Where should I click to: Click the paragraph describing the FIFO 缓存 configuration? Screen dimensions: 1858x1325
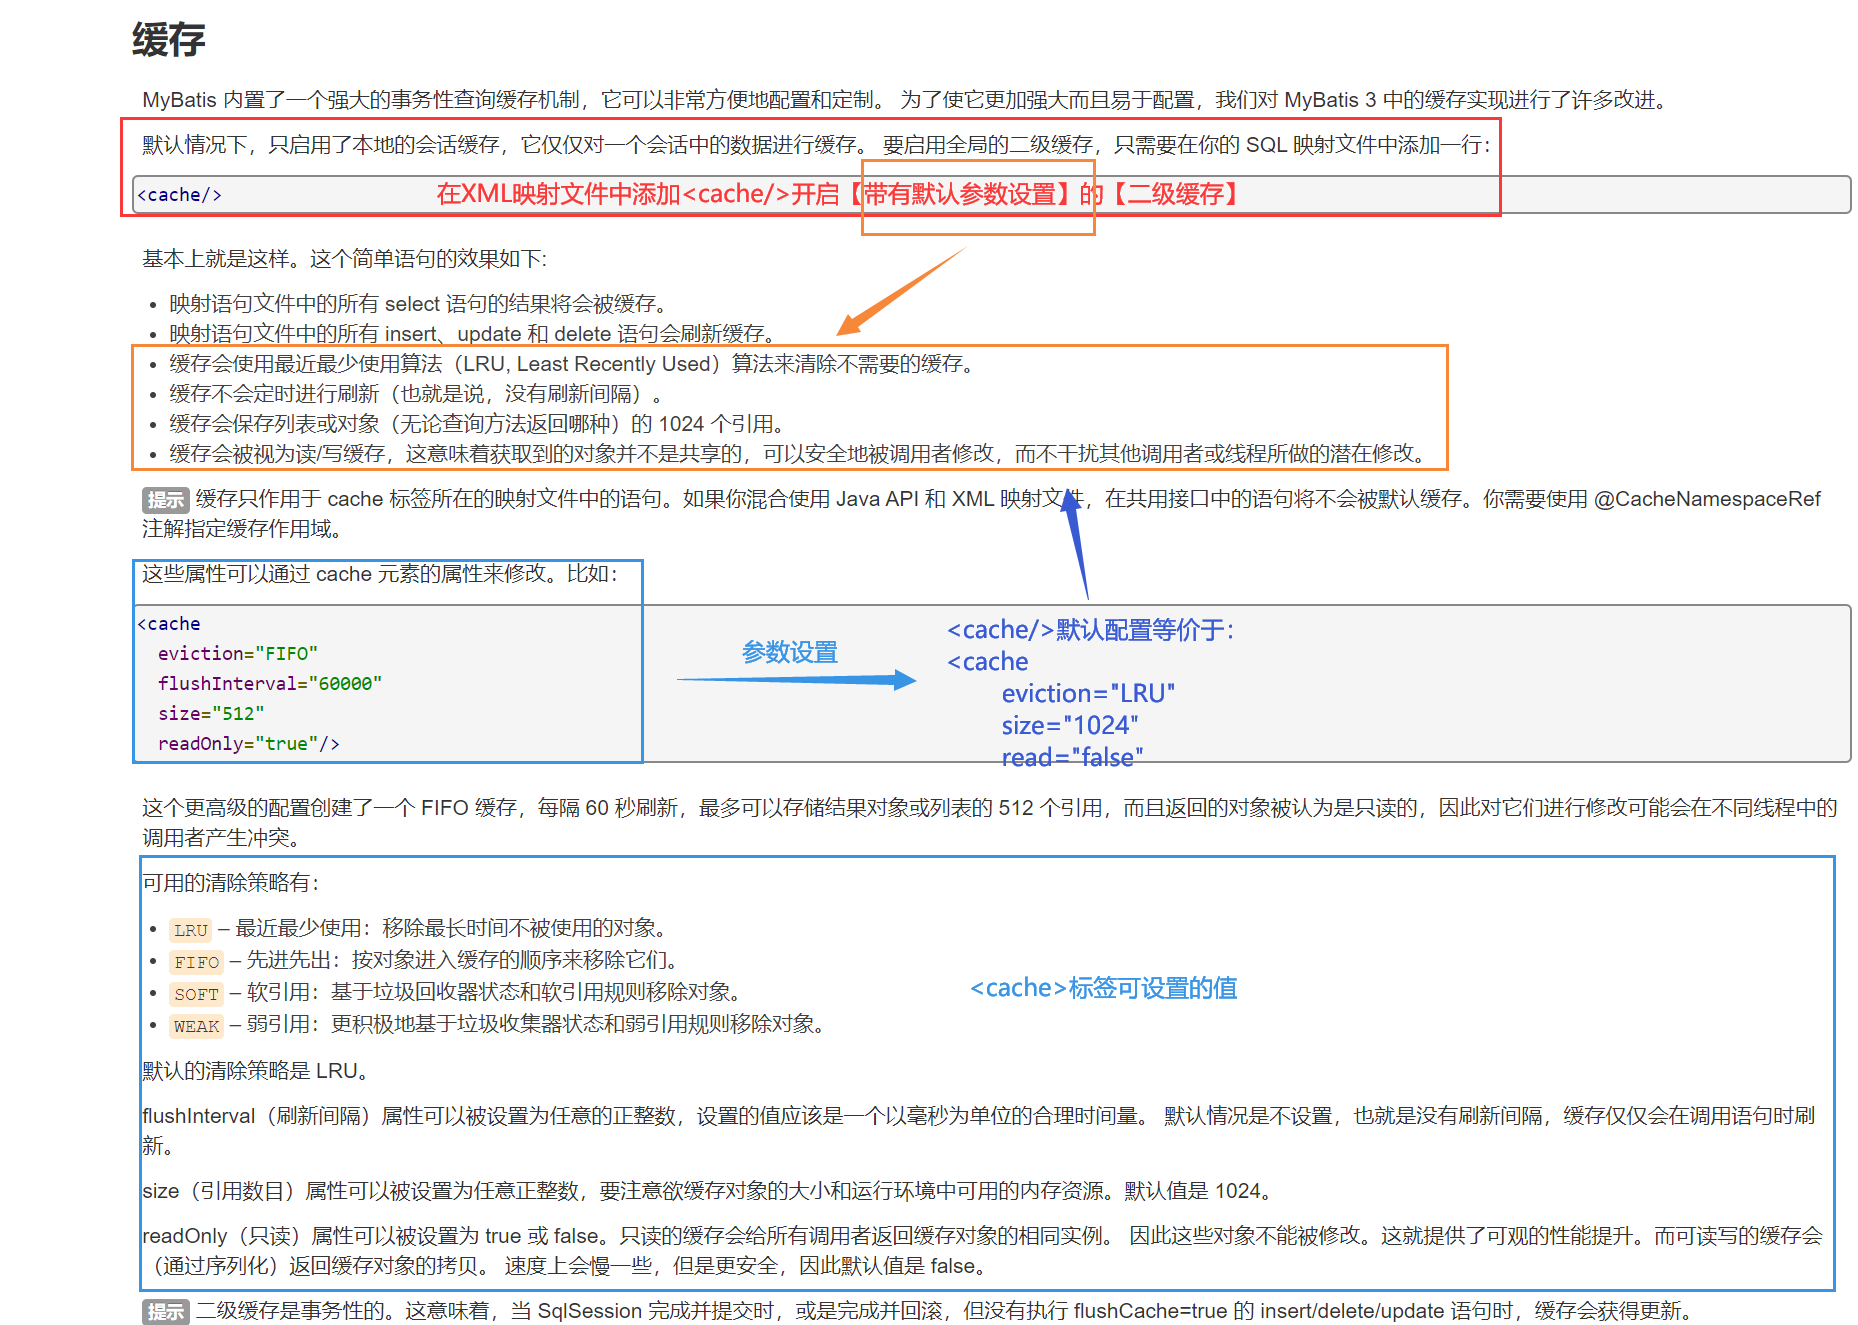point(990,823)
